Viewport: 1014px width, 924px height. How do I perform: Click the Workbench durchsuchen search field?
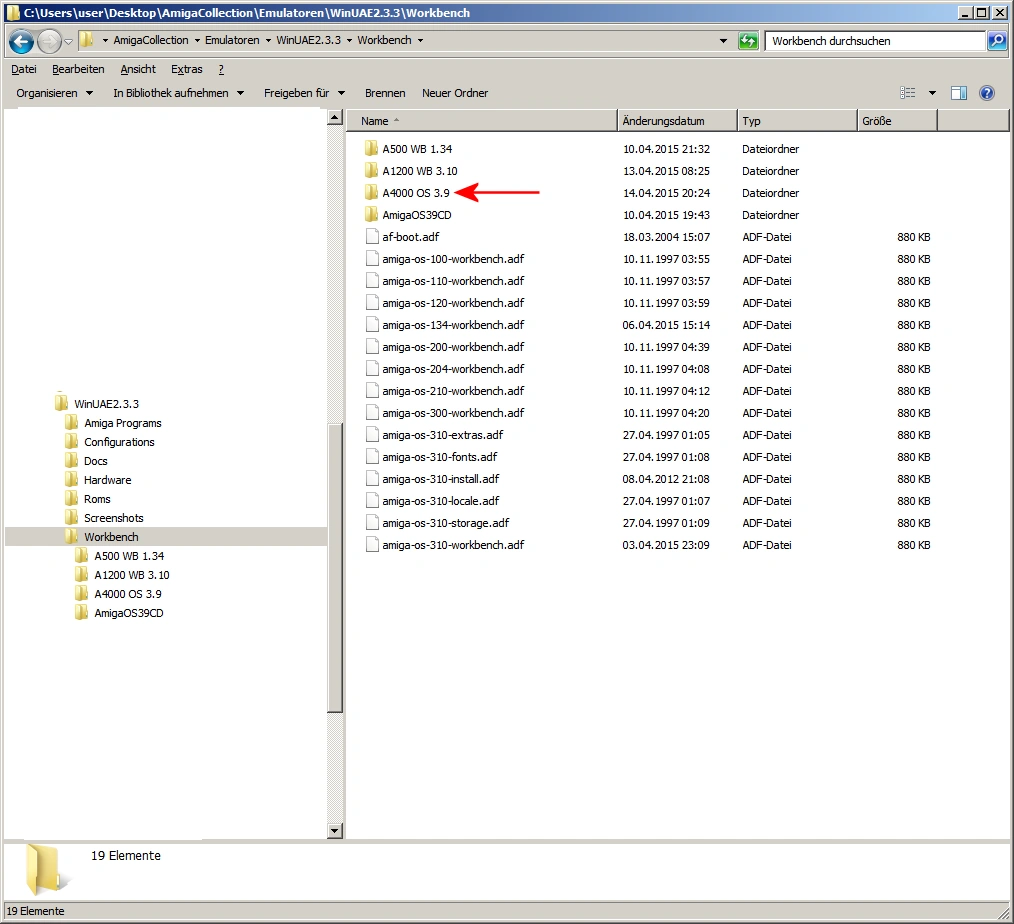875,41
